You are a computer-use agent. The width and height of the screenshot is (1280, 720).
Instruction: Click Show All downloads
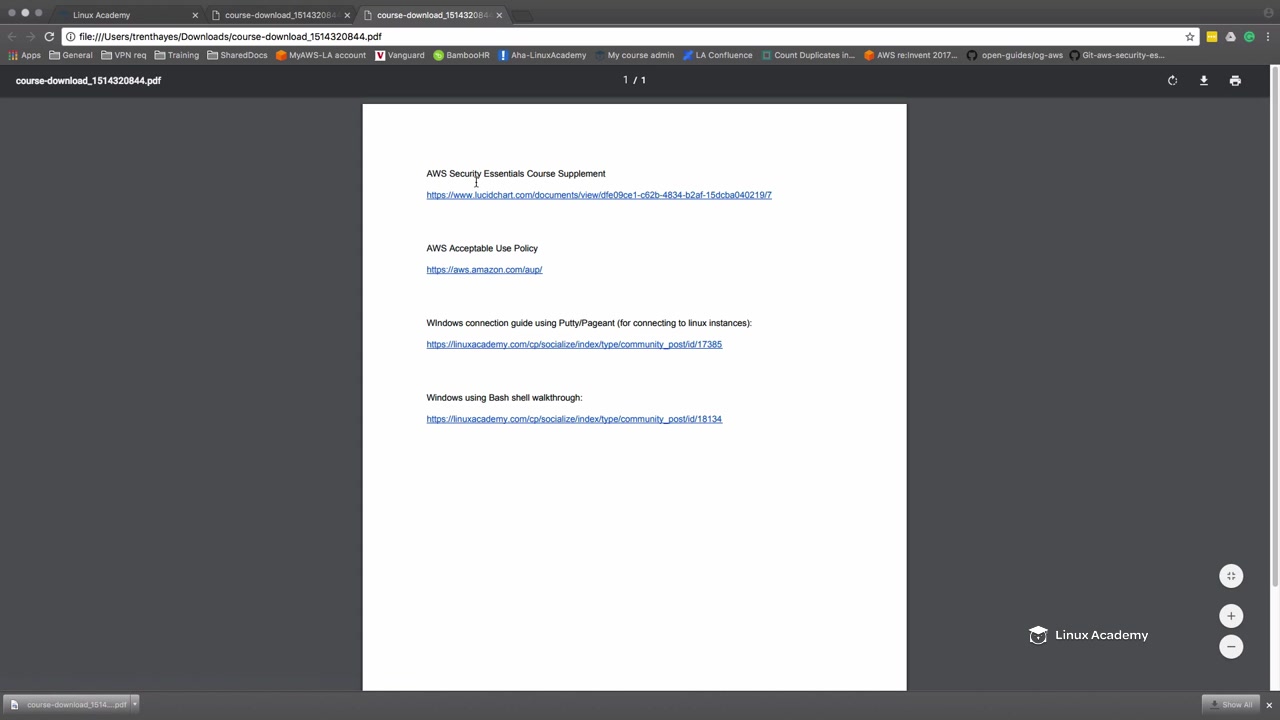click(1229, 705)
